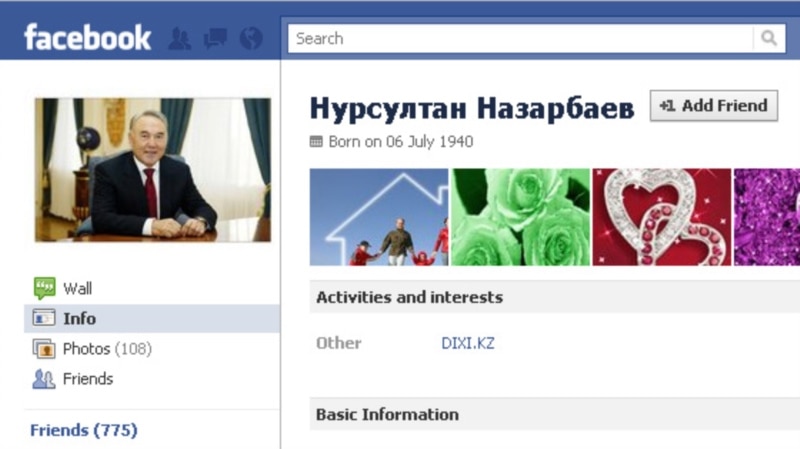This screenshot has height=449, width=800.
Task: Select the Info sidebar item
Action: [x=79, y=319]
